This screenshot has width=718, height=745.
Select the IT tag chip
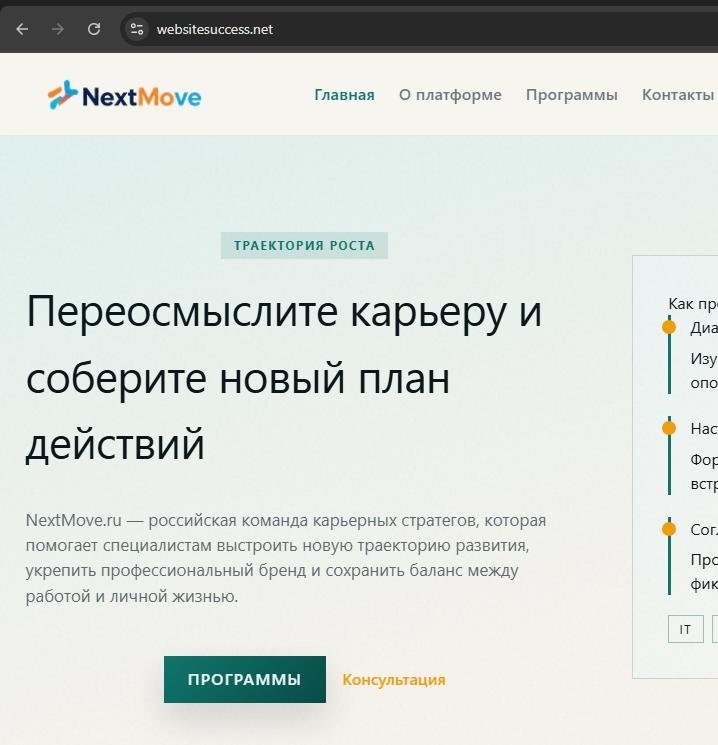click(685, 629)
